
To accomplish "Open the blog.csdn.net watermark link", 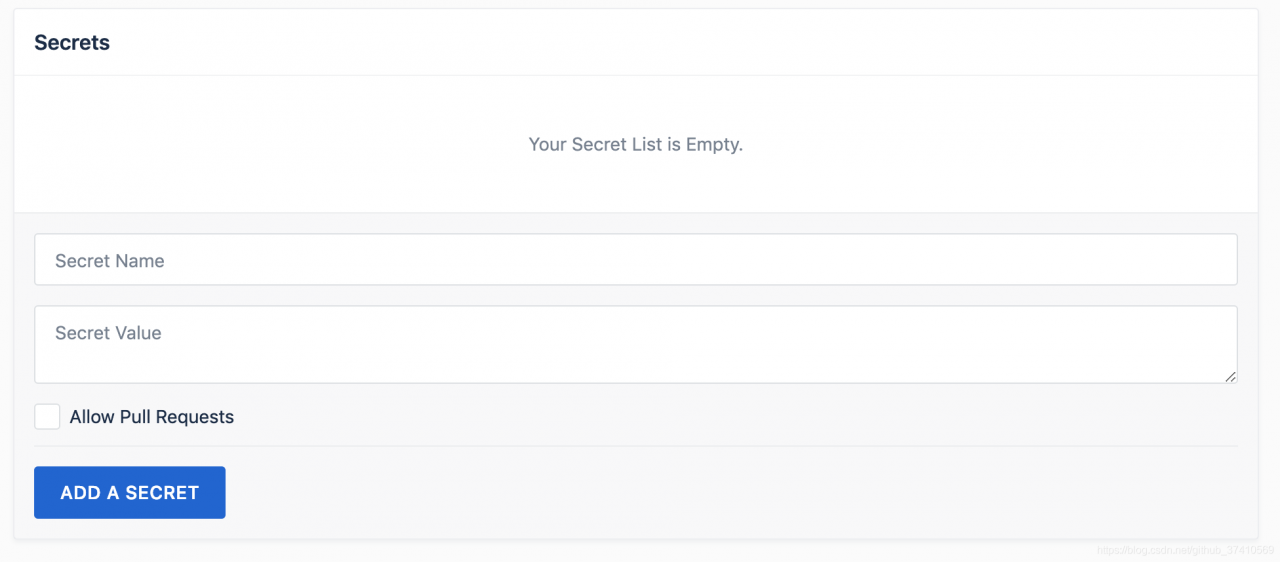I will [x=1185, y=551].
